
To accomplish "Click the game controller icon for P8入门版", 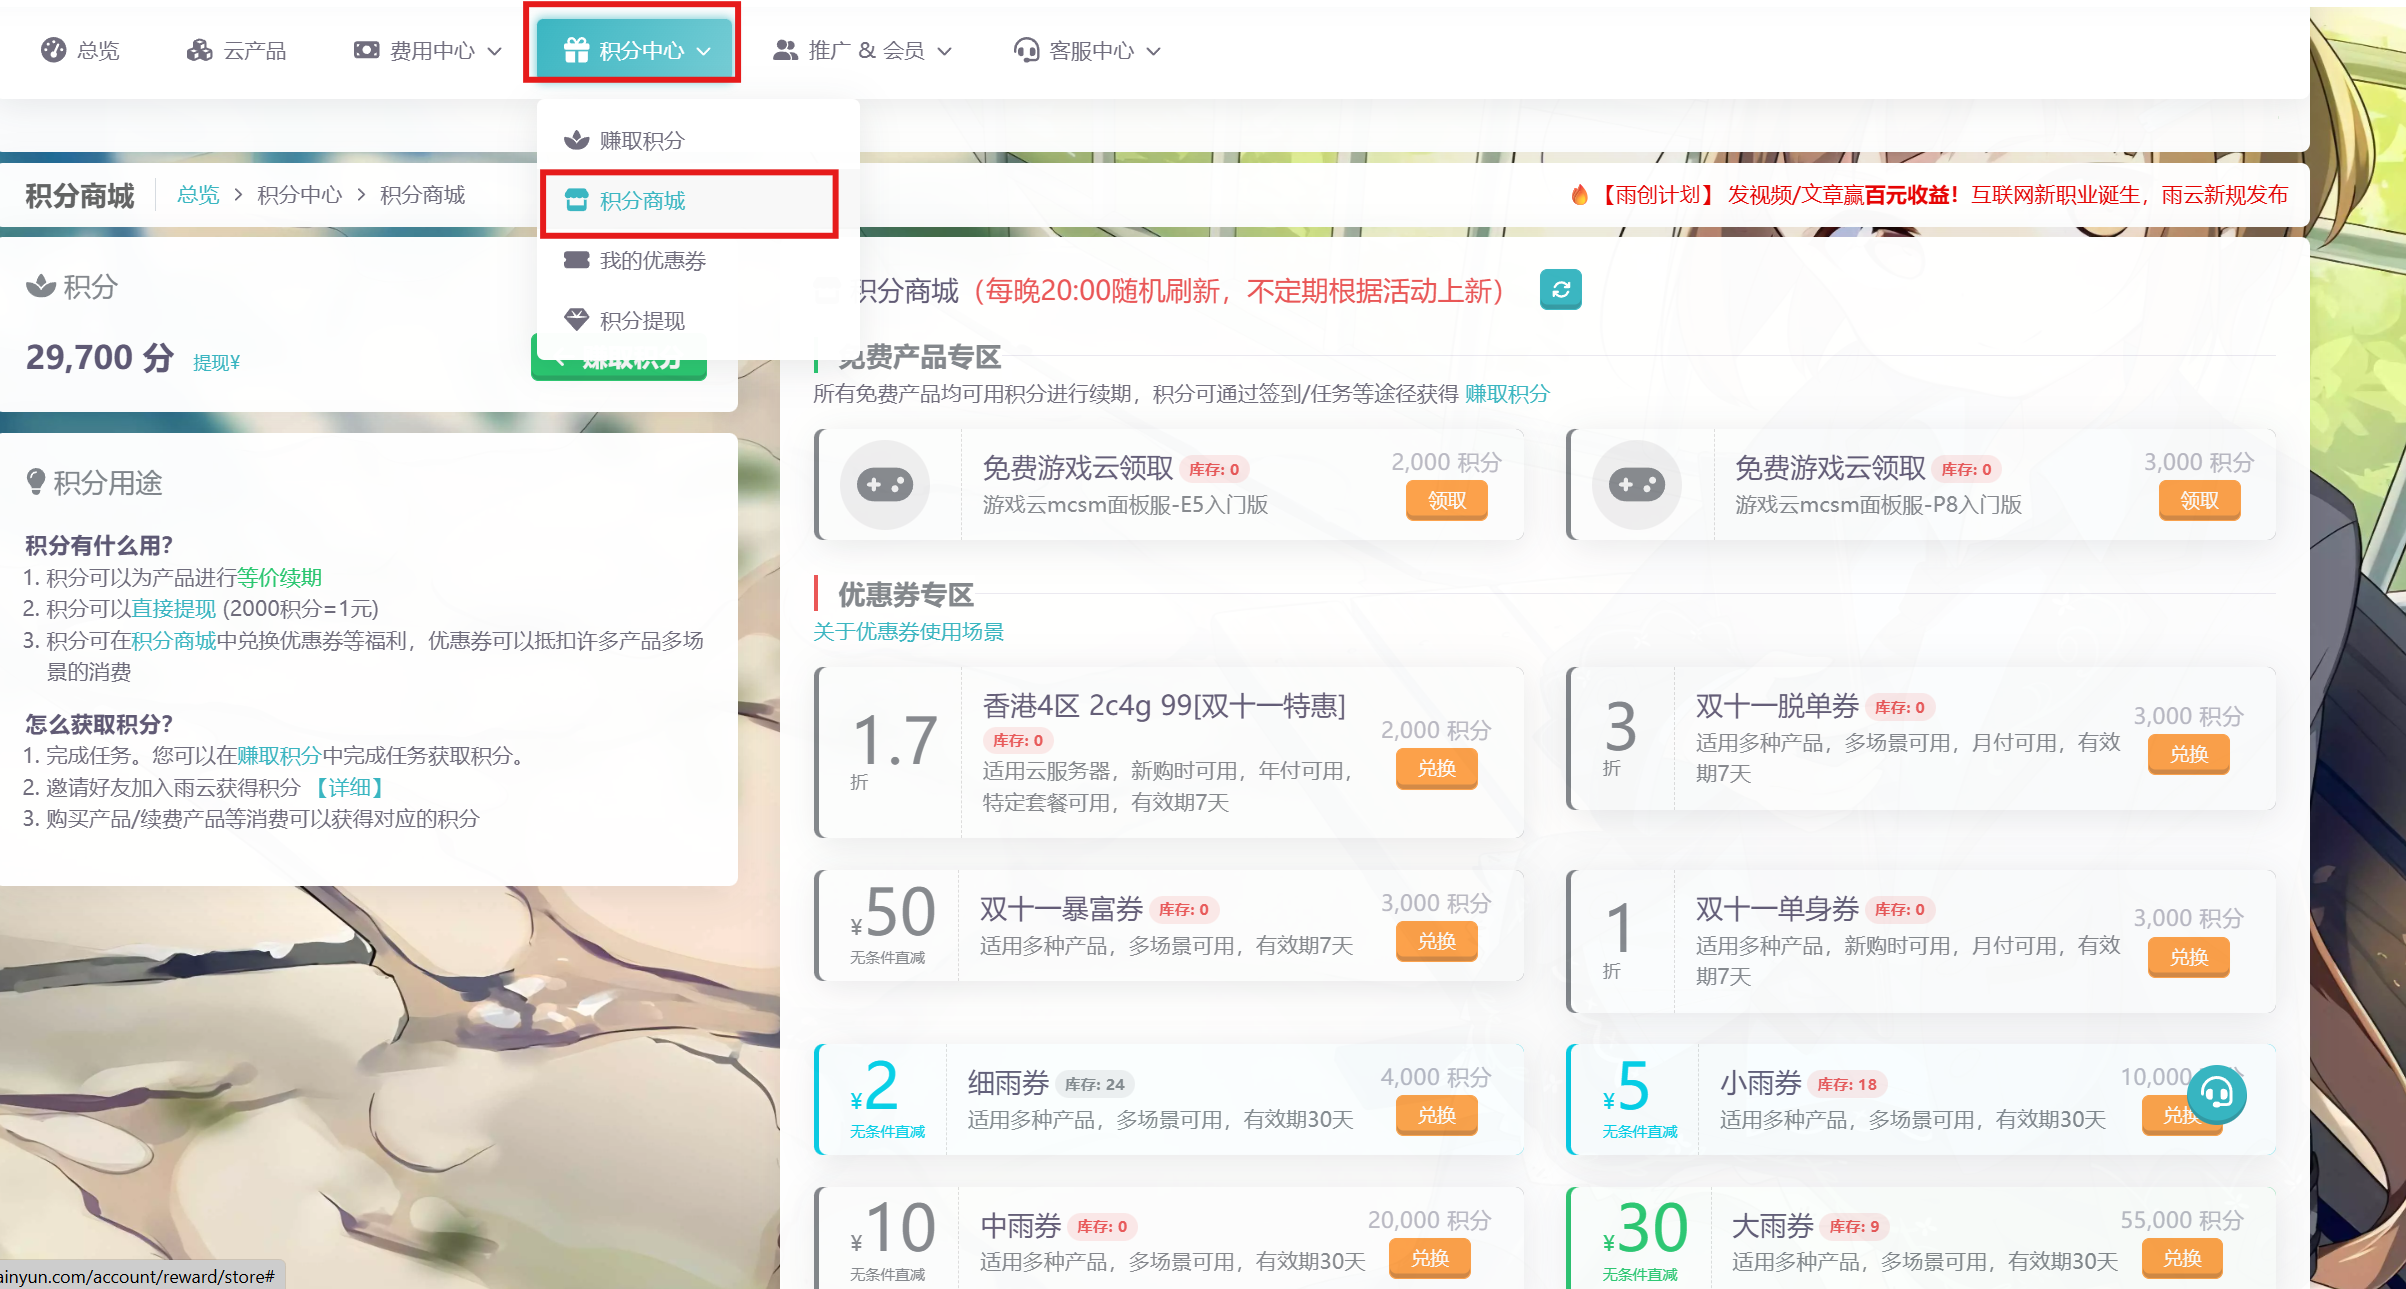I will tap(1637, 485).
